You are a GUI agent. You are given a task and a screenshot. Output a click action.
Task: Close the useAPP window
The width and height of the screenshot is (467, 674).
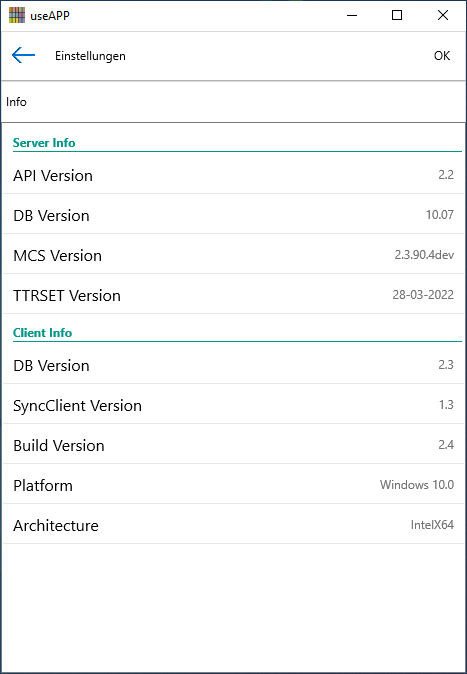pyautogui.click(x=442, y=15)
